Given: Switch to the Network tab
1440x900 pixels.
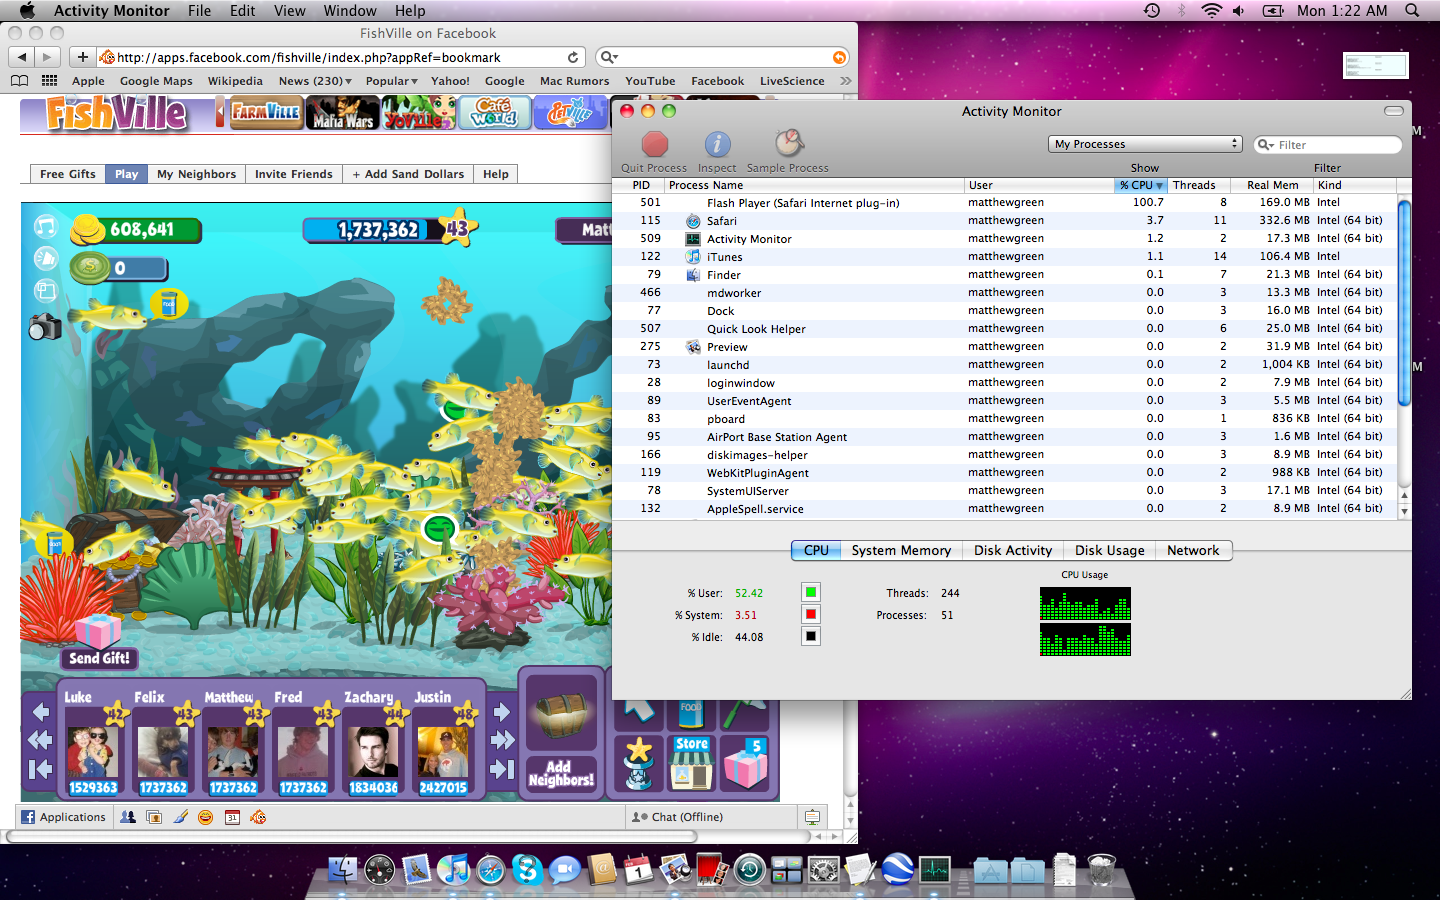Looking at the screenshot, I should pos(1193,550).
